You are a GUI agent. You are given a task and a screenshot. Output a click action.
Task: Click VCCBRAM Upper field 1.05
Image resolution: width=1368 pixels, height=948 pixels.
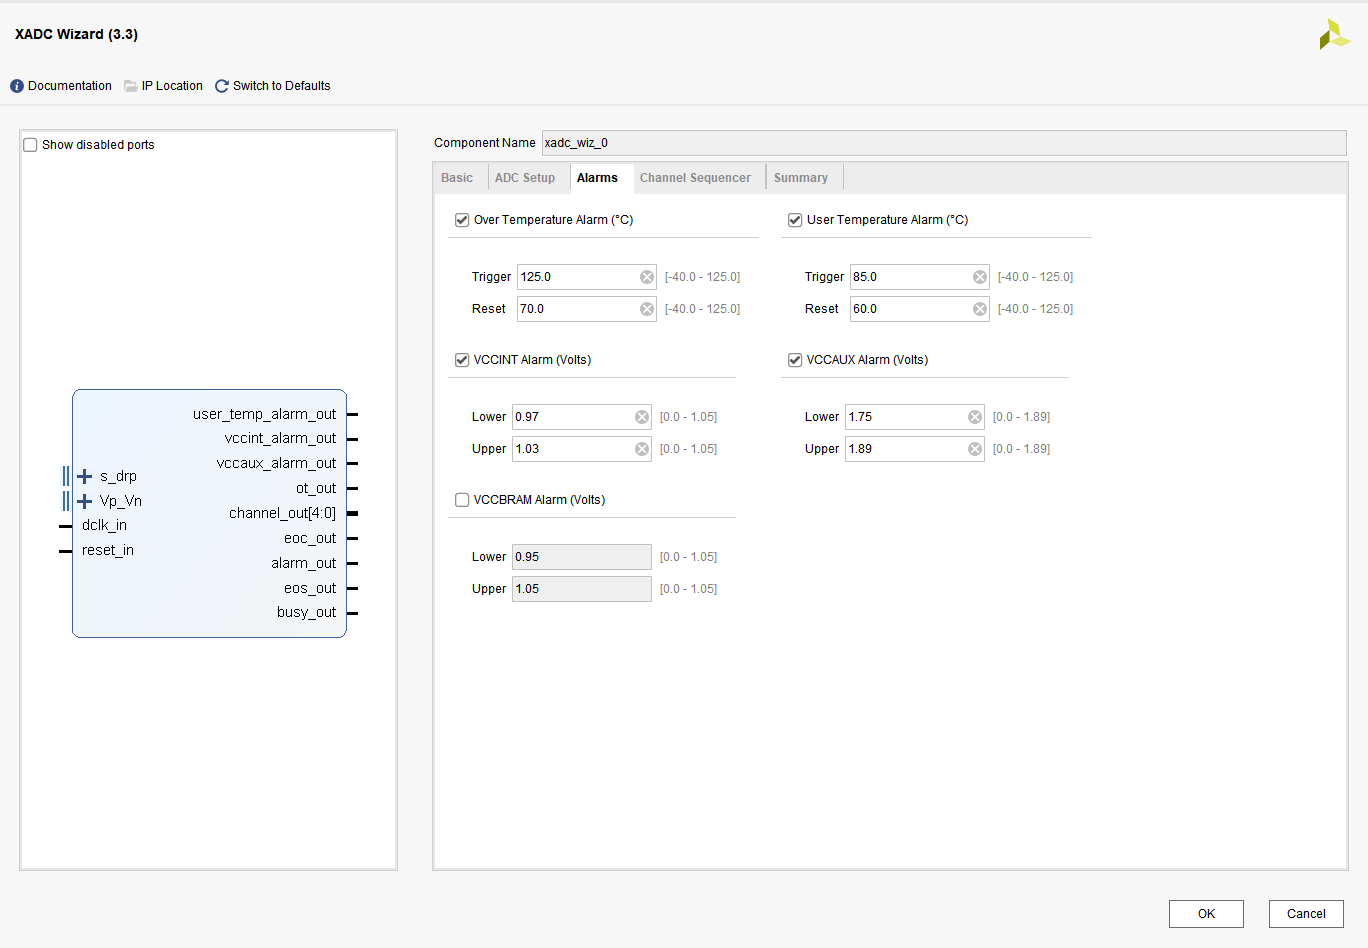tap(582, 589)
